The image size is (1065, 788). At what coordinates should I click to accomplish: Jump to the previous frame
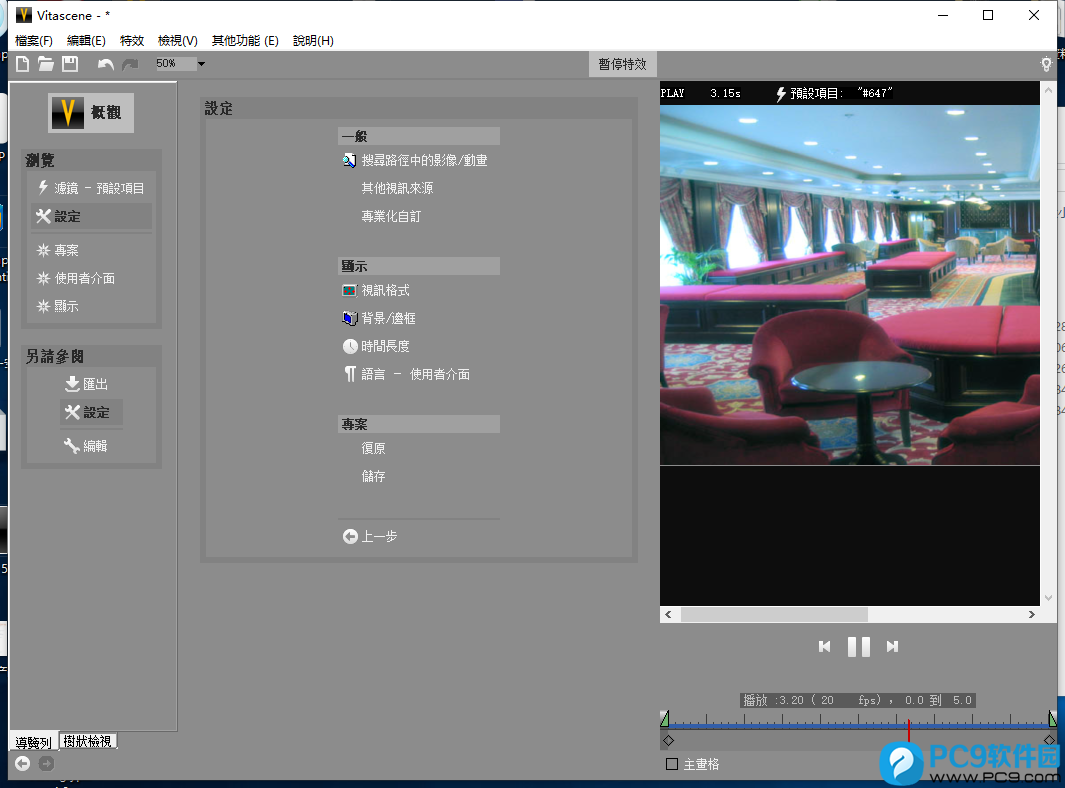coord(824,647)
